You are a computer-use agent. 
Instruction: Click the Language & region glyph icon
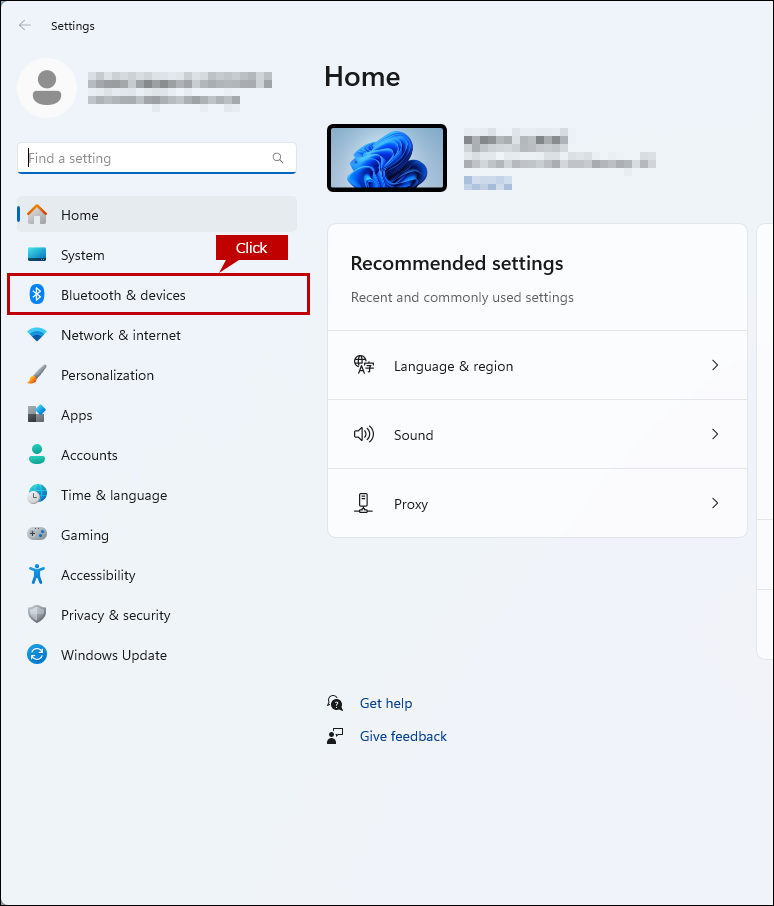[x=363, y=365]
